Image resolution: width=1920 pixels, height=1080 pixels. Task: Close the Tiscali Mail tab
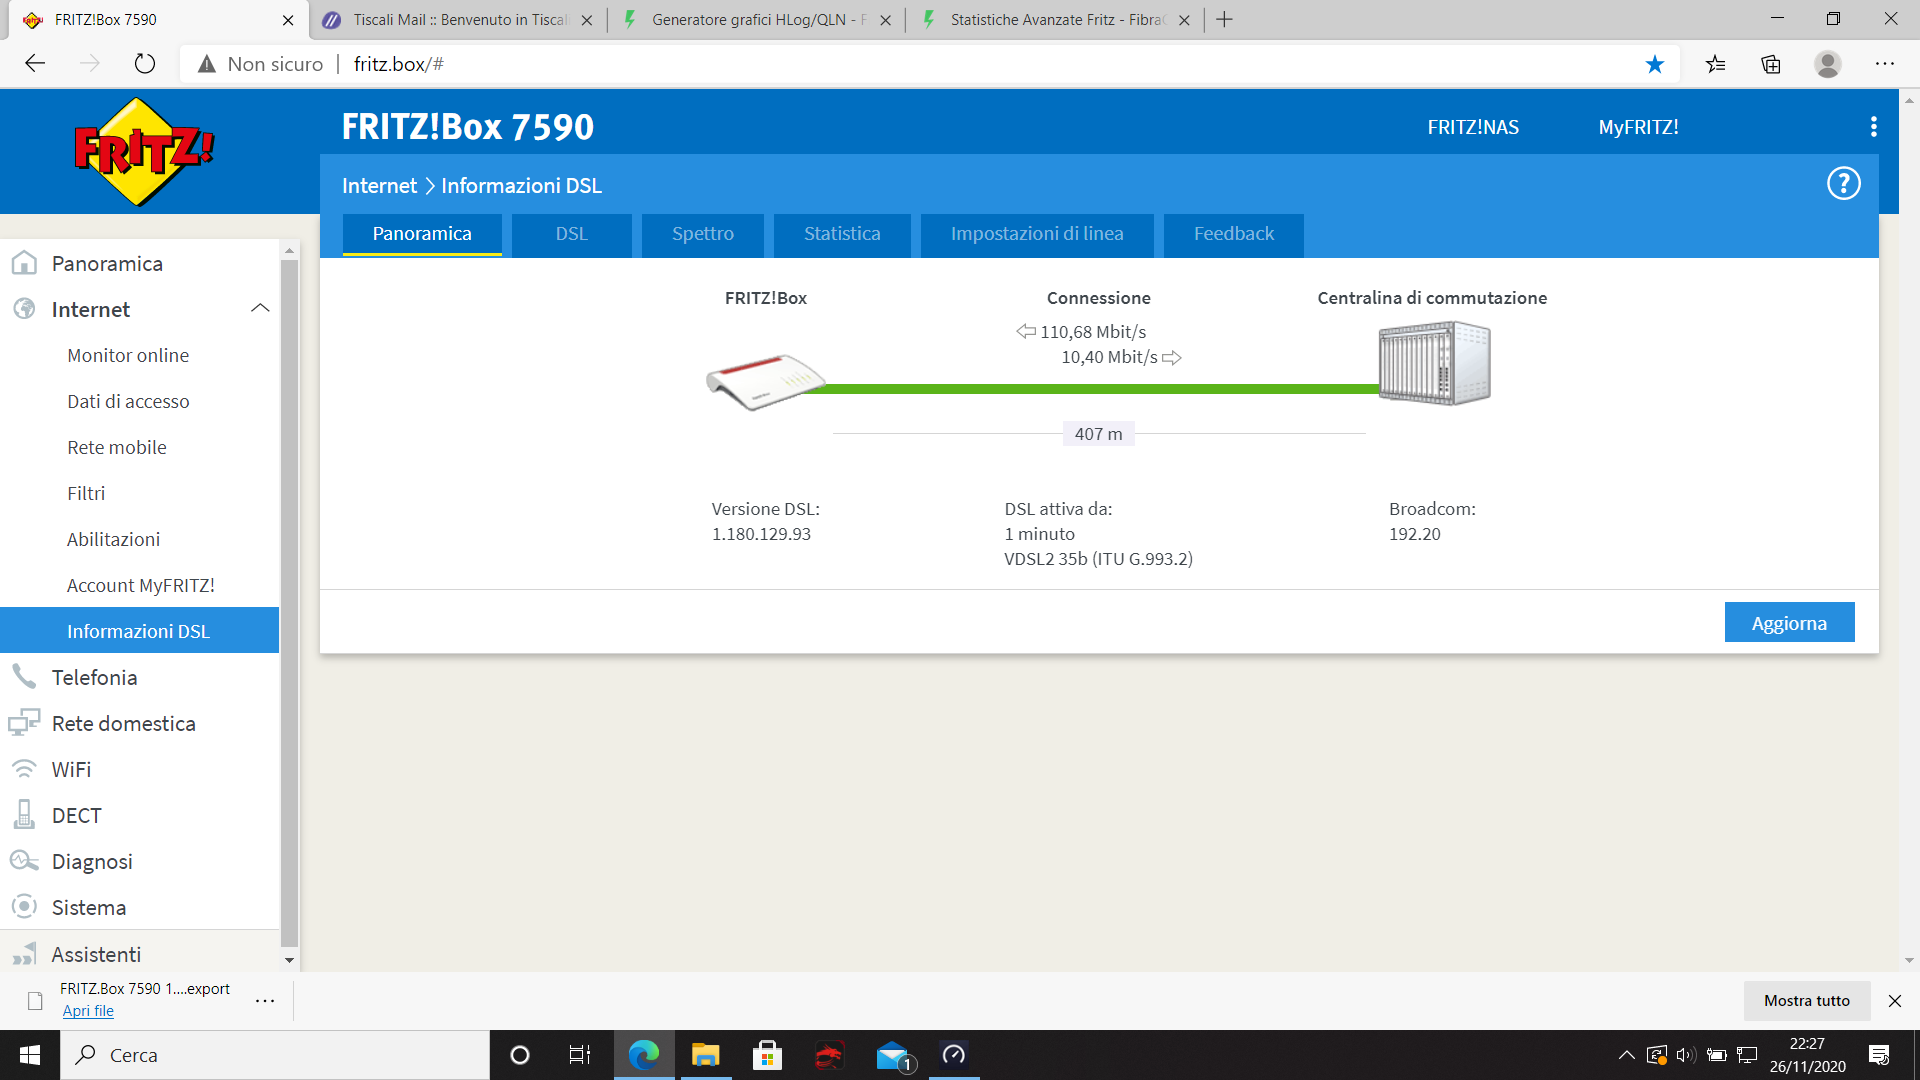pyautogui.click(x=587, y=20)
